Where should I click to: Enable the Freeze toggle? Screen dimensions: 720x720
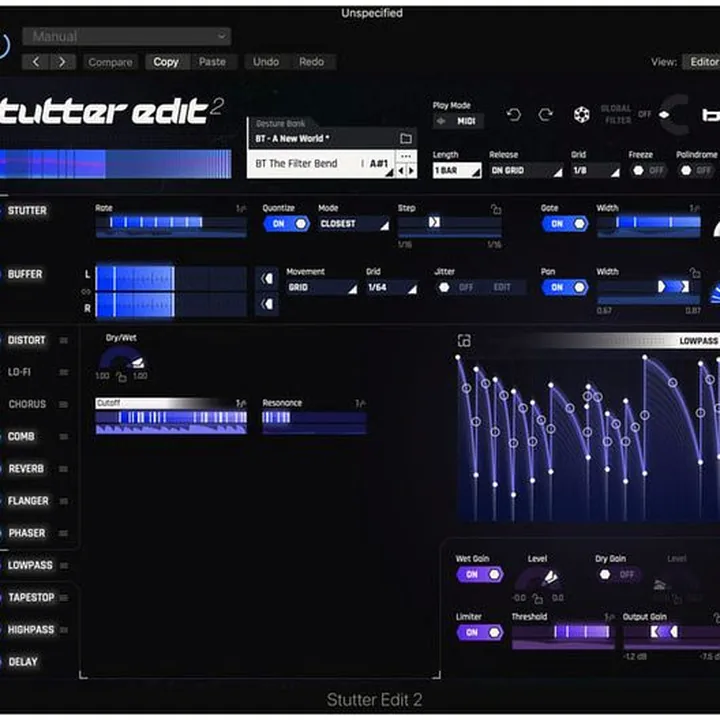click(x=648, y=170)
